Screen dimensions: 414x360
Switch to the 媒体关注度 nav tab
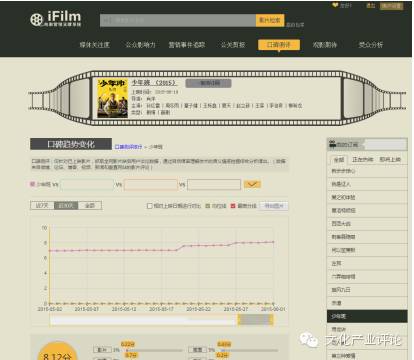(x=94, y=45)
